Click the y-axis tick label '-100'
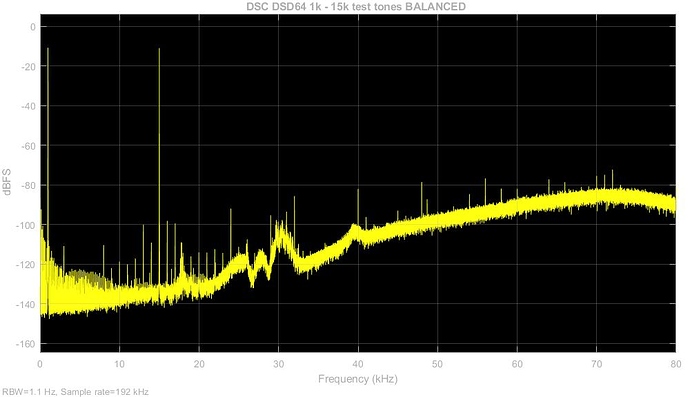 pos(26,225)
